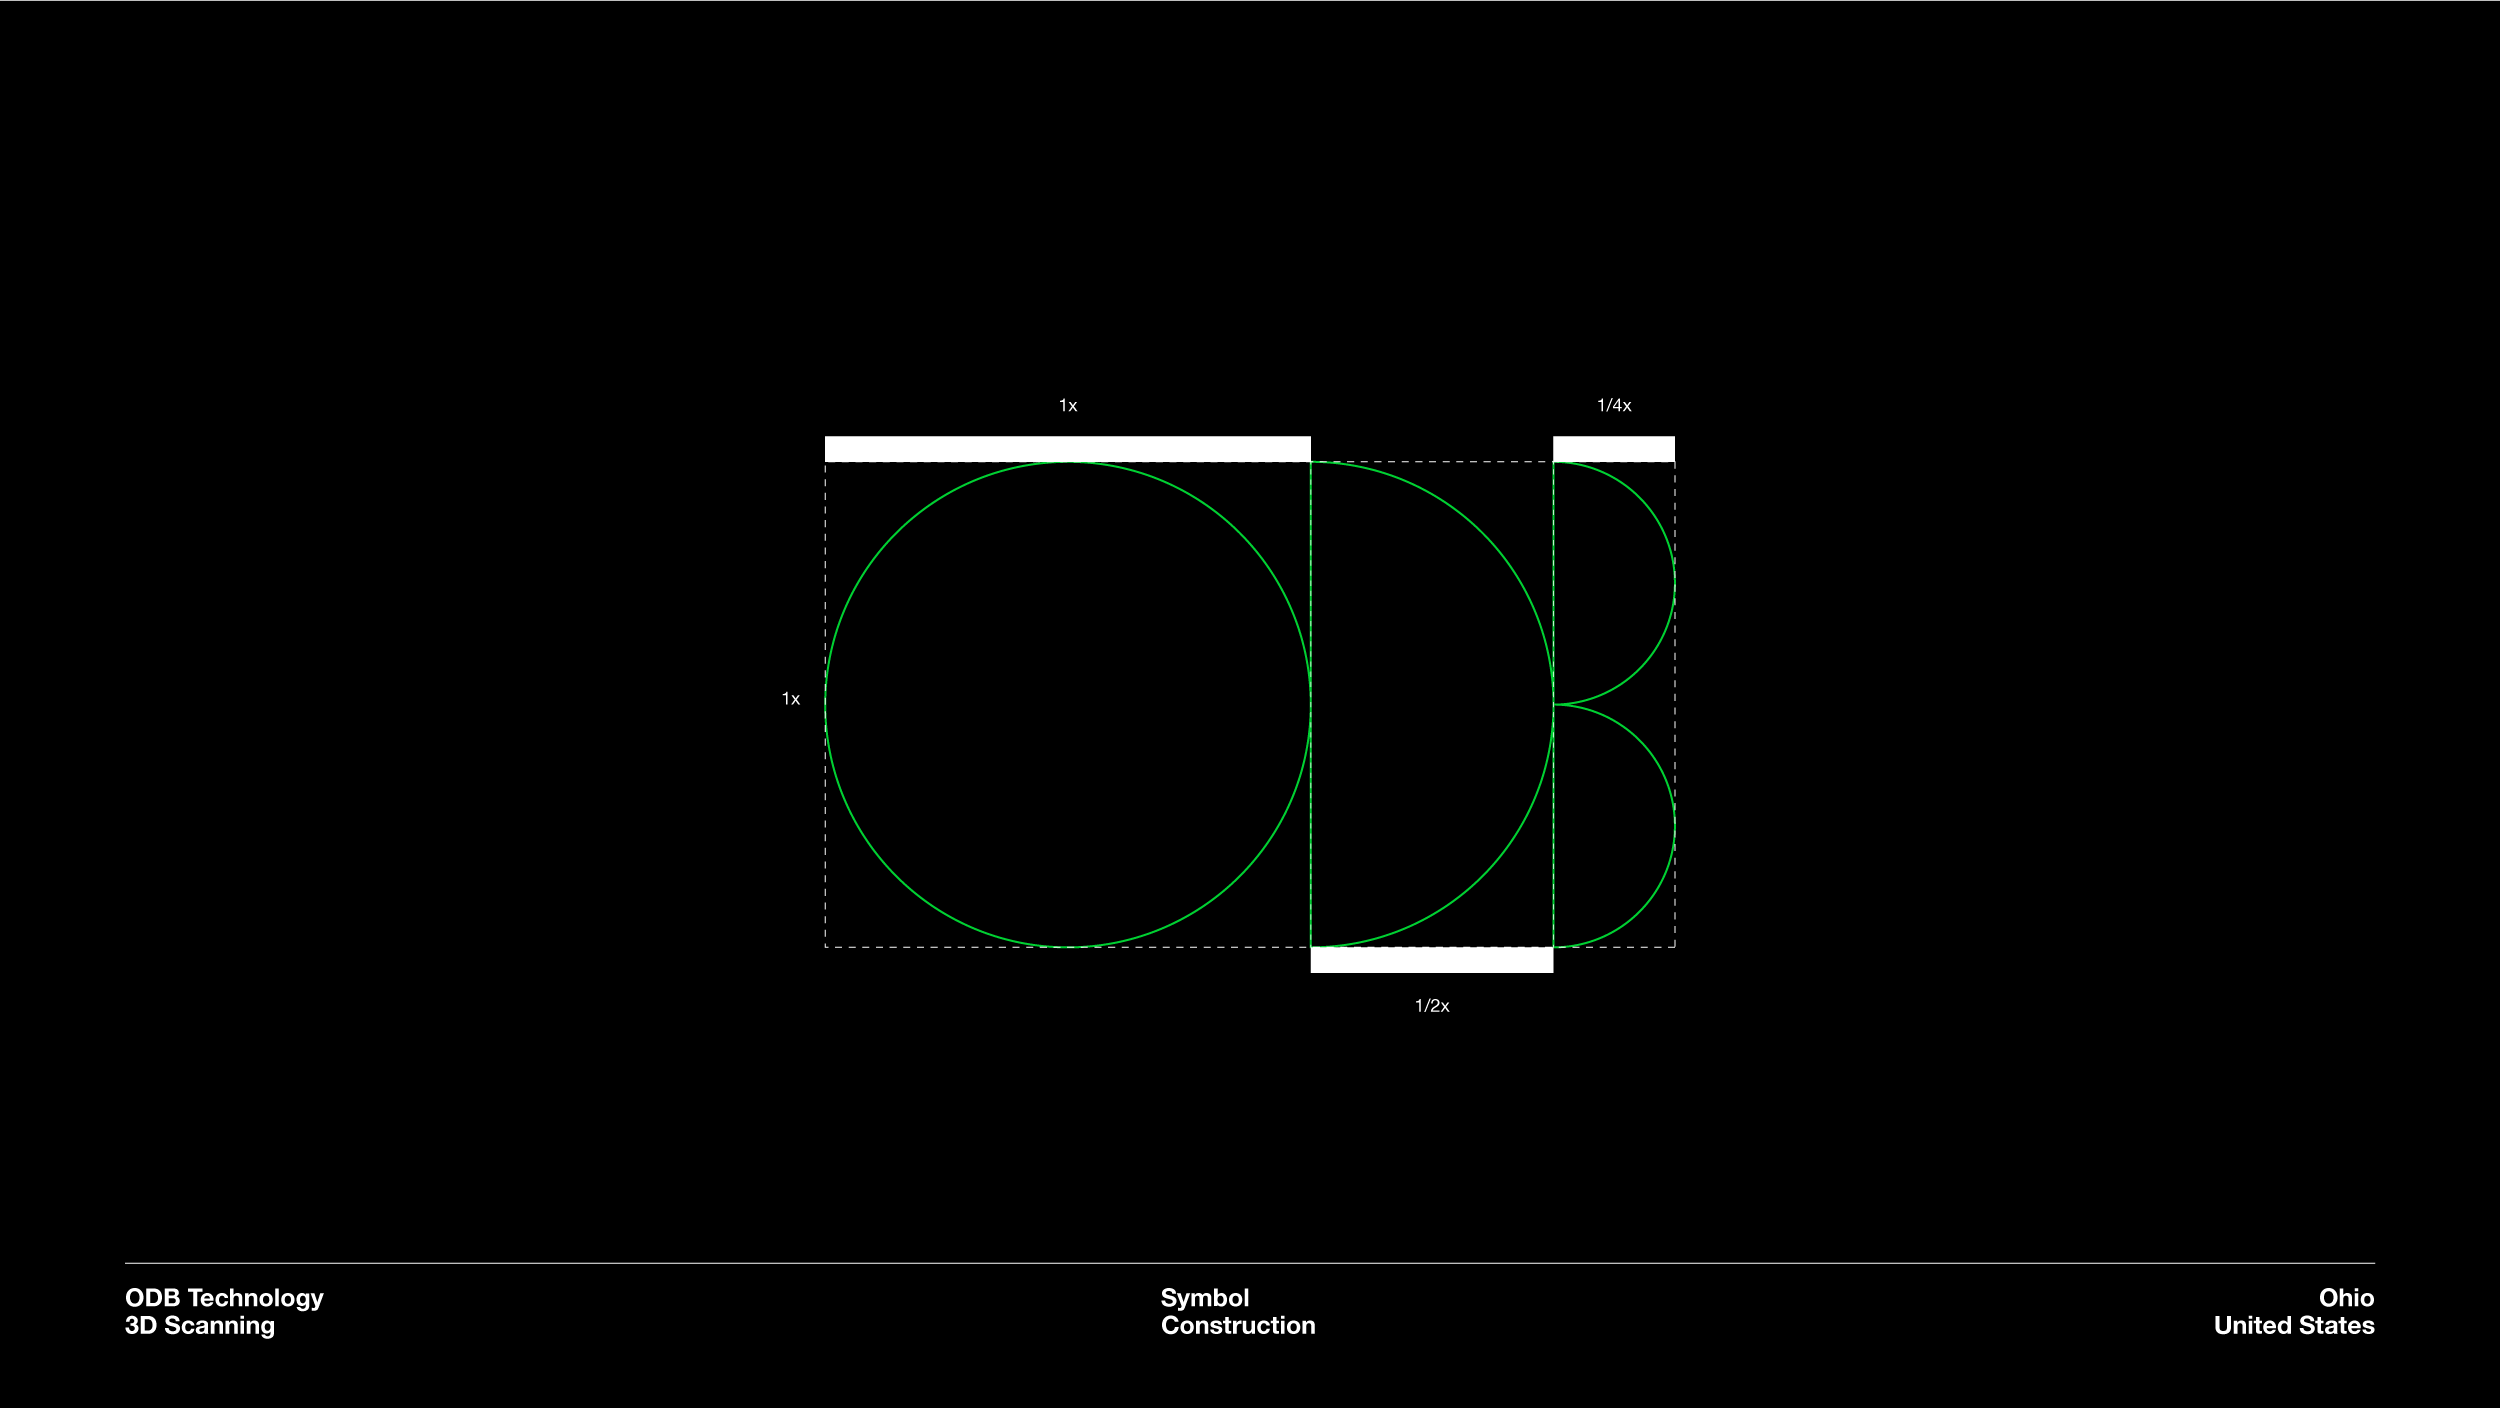
Task: Click the 1/4x measurement label
Action: coord(1613,406)
